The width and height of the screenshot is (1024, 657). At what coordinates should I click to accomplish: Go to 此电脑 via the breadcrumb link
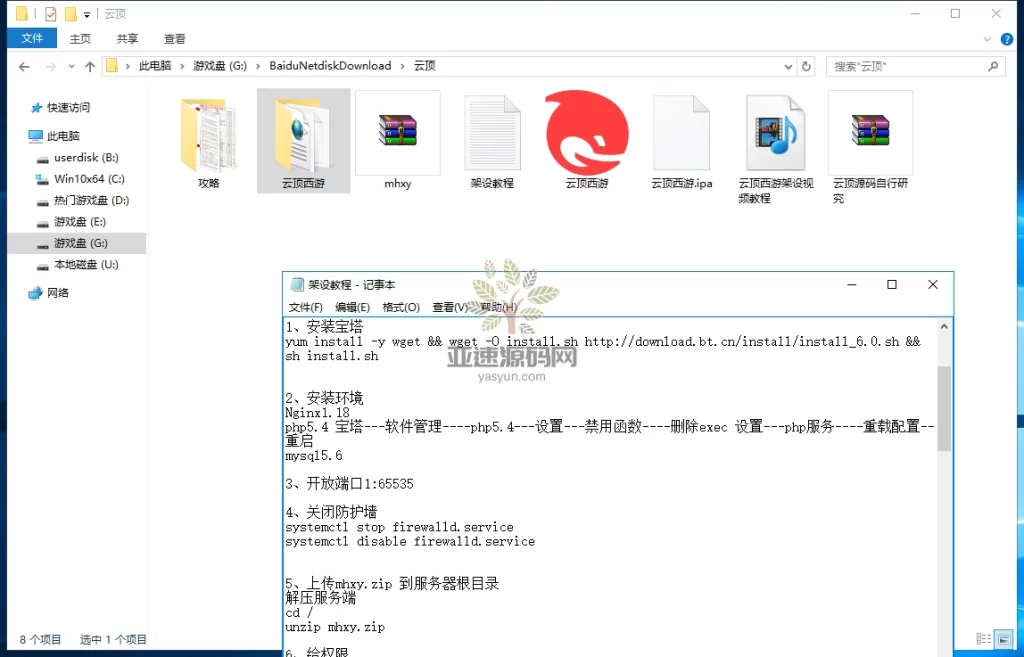(158, 65)
